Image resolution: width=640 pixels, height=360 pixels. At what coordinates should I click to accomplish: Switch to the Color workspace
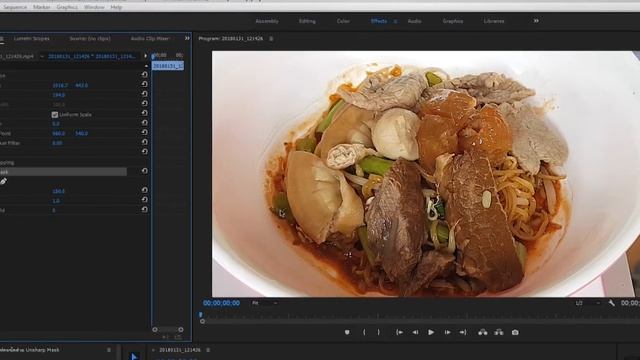coord(343,21)
